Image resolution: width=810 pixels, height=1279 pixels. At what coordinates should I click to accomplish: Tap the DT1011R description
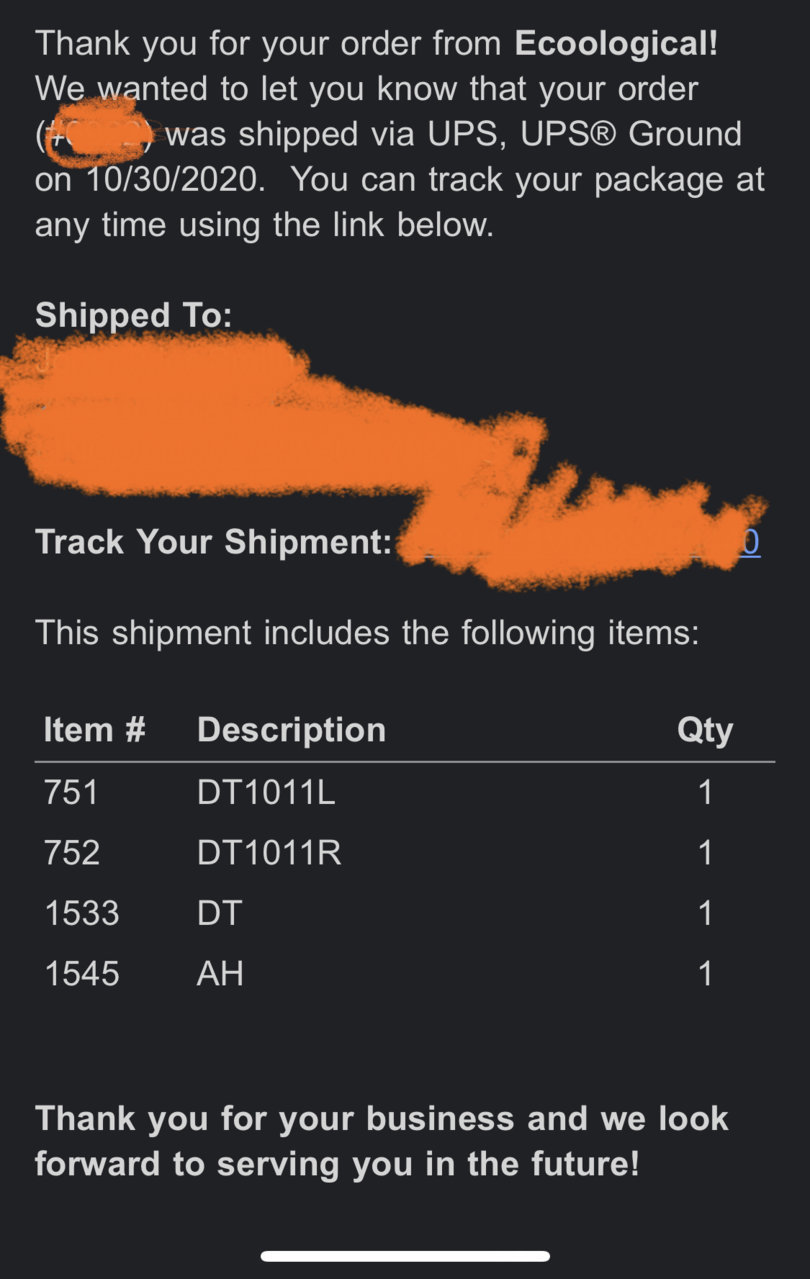point(269,853)
